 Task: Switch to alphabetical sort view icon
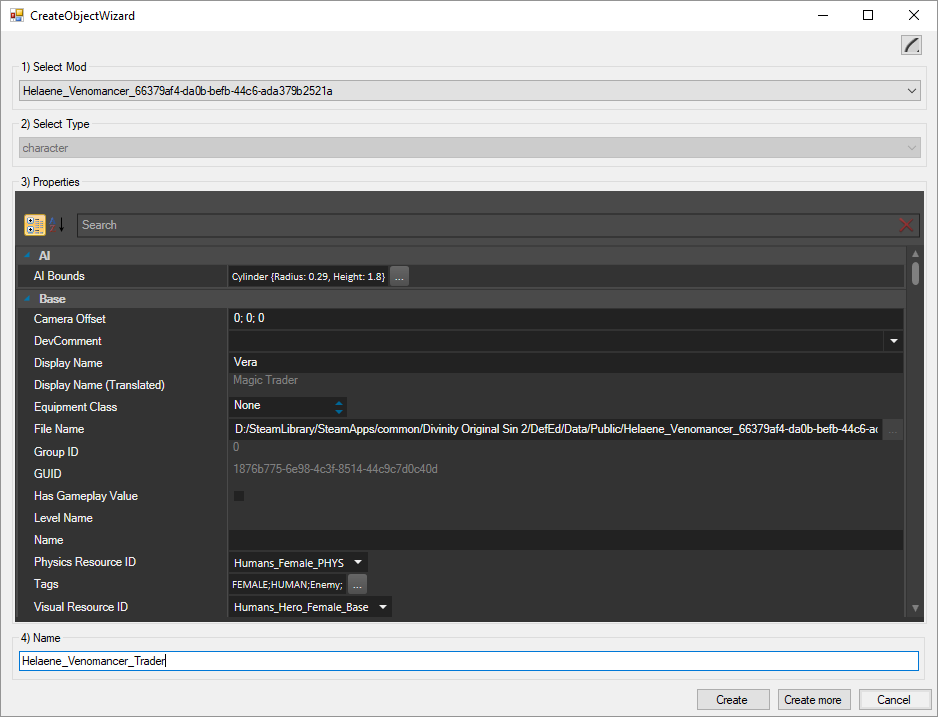coord(57,225)
